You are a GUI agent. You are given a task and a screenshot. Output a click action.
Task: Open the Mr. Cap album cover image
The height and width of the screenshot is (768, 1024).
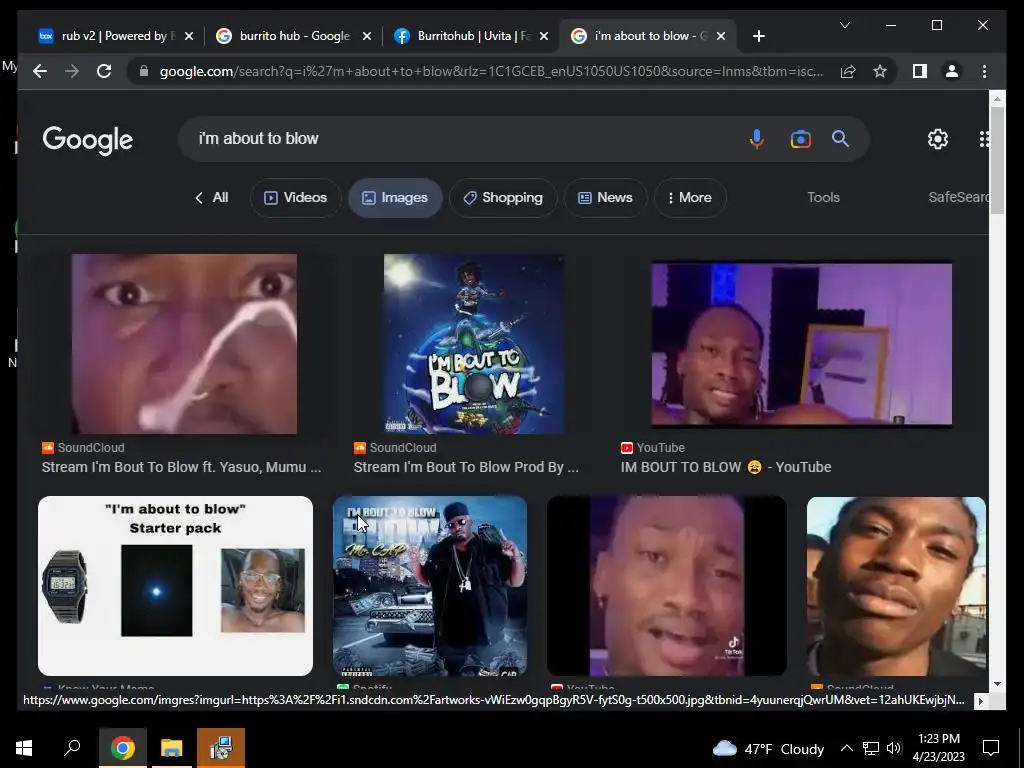click(430, 586)
